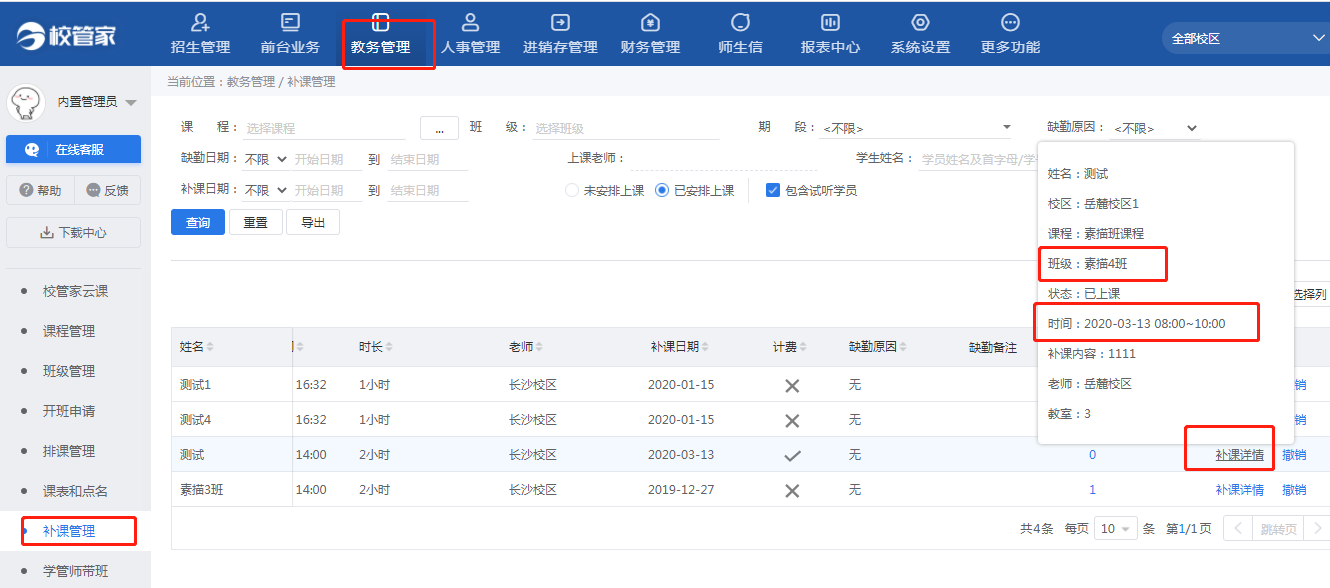Image resolution: width=1330 pixels, height=588 pixels.
Task: Open the 全部校区 campus dropdown
Action: pos(1246,38)
